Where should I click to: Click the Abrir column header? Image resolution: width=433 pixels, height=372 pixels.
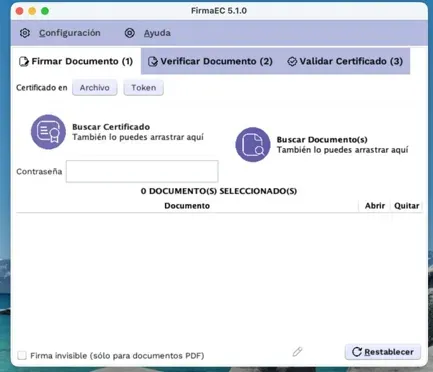click(x=375, y=206)
